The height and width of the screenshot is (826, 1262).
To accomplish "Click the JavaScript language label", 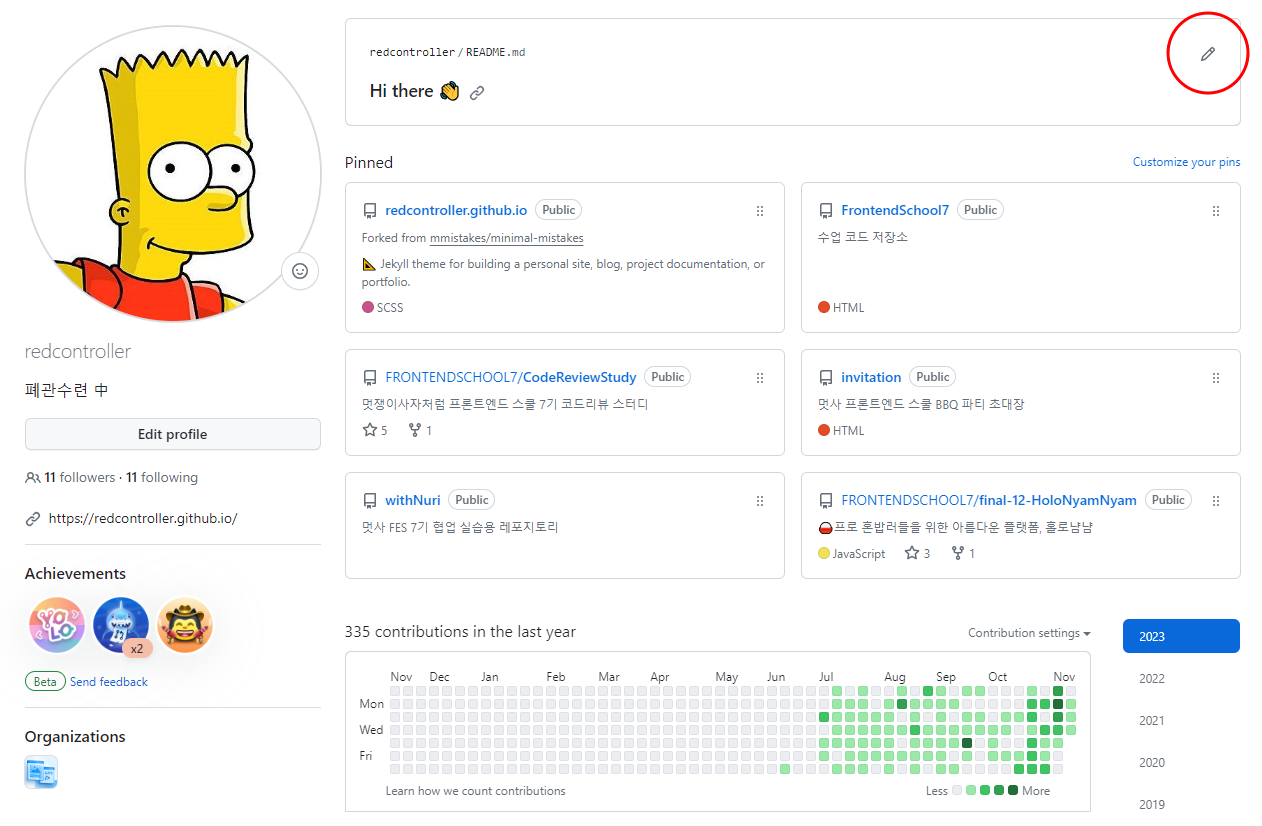I will point(859,554).
